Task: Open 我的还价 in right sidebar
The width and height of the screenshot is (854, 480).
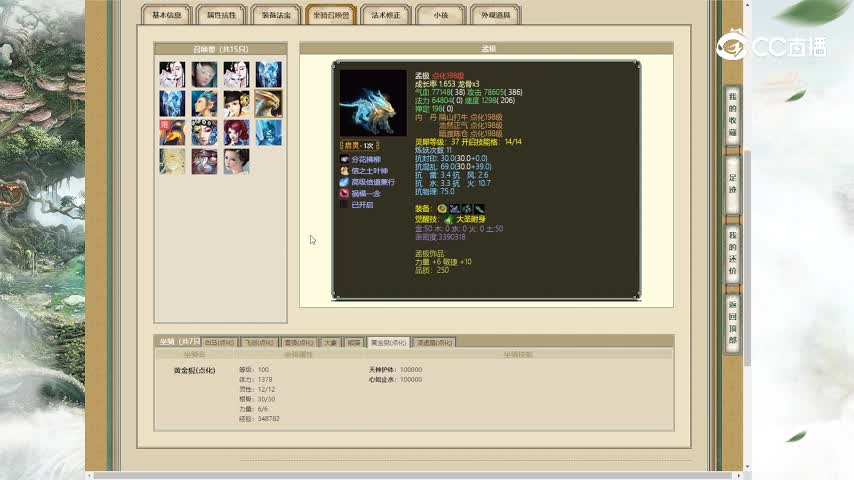Action: pos(733,253)
